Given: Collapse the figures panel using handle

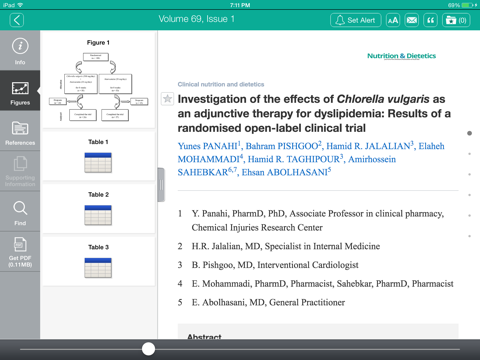Looking at the screenshot, I should pos(161,185).
